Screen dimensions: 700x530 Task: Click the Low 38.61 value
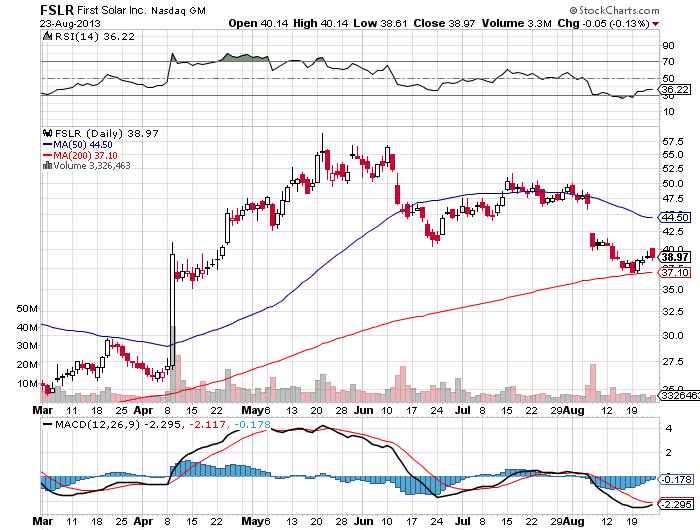click(380, 23)
